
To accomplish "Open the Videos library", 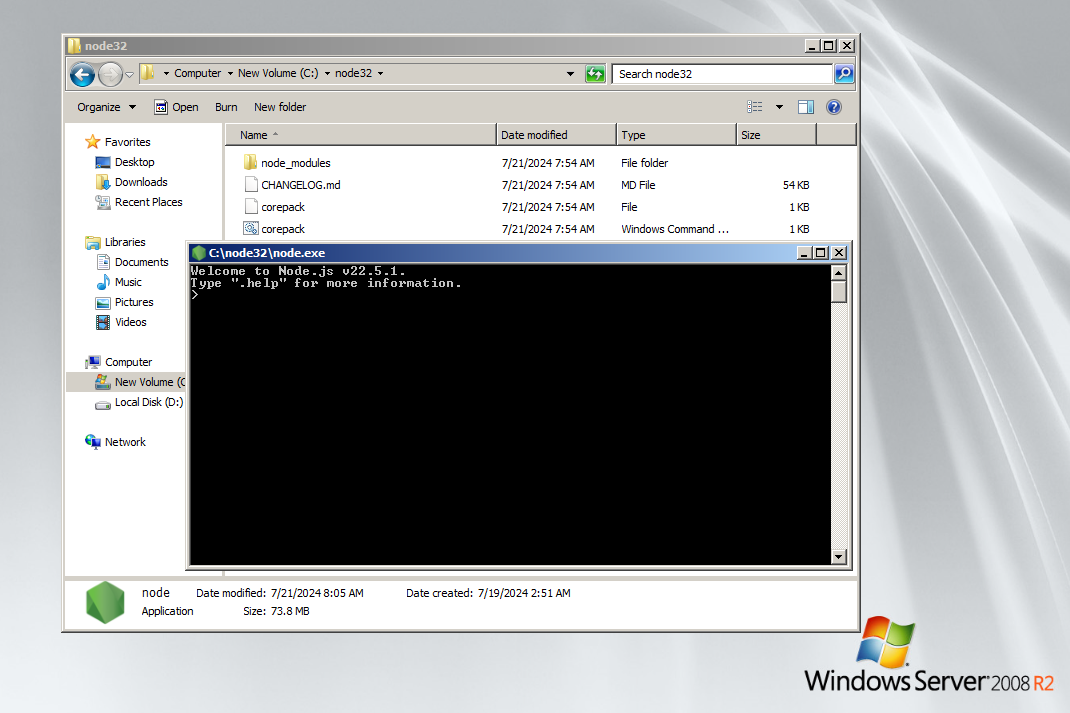I will coord(130,322).
